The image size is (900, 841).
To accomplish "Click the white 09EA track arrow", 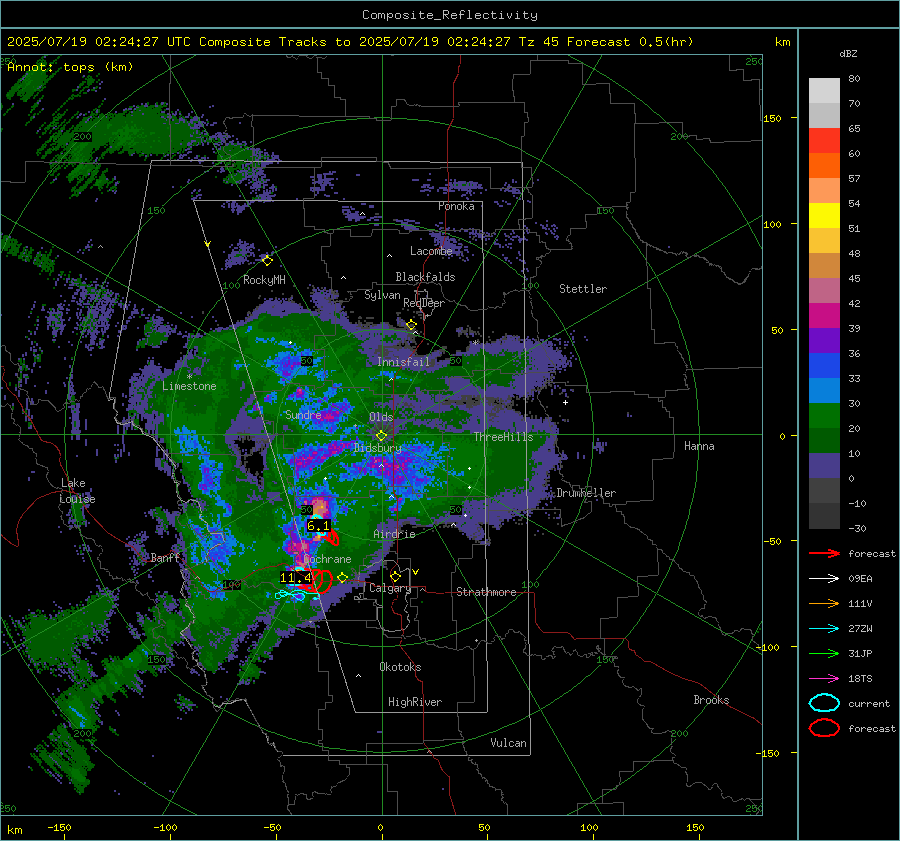I will click(824, 579).
